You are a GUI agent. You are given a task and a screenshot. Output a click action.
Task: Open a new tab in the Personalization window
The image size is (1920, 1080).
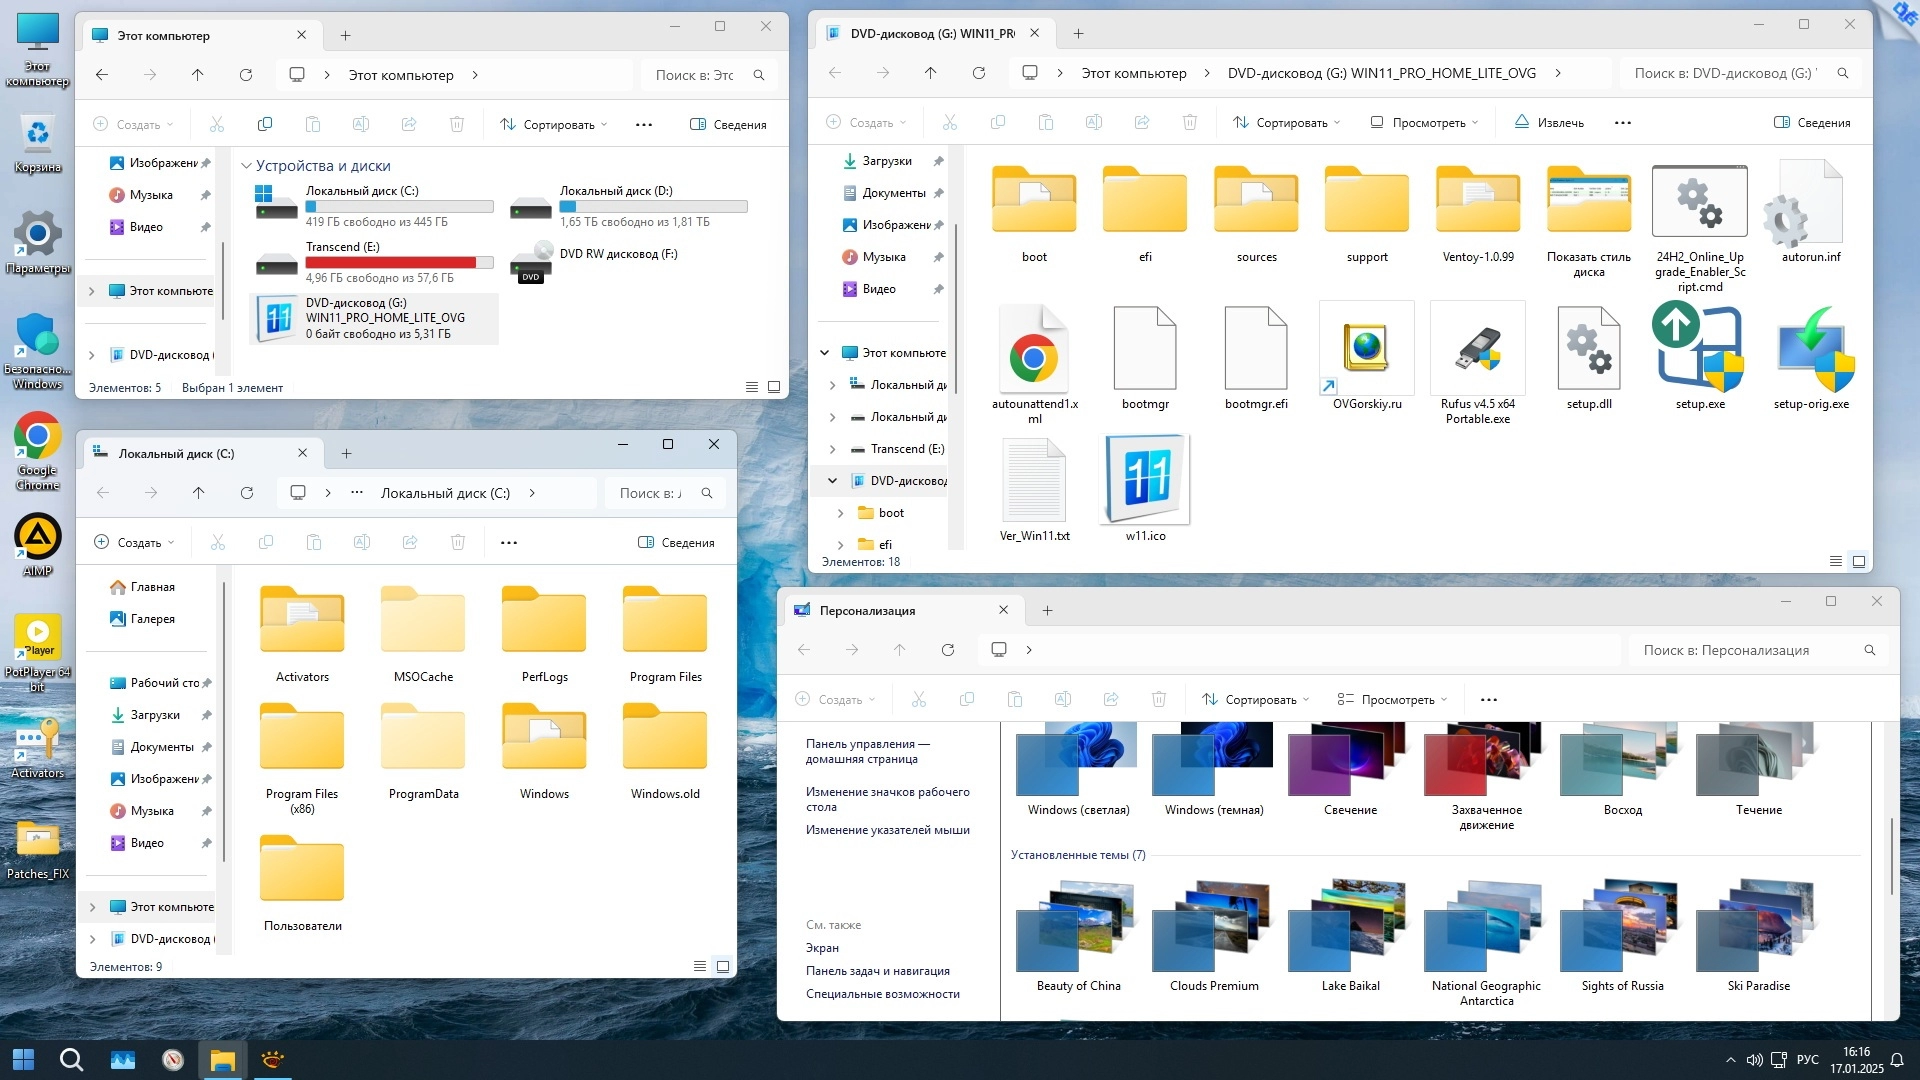[1047, 610]
